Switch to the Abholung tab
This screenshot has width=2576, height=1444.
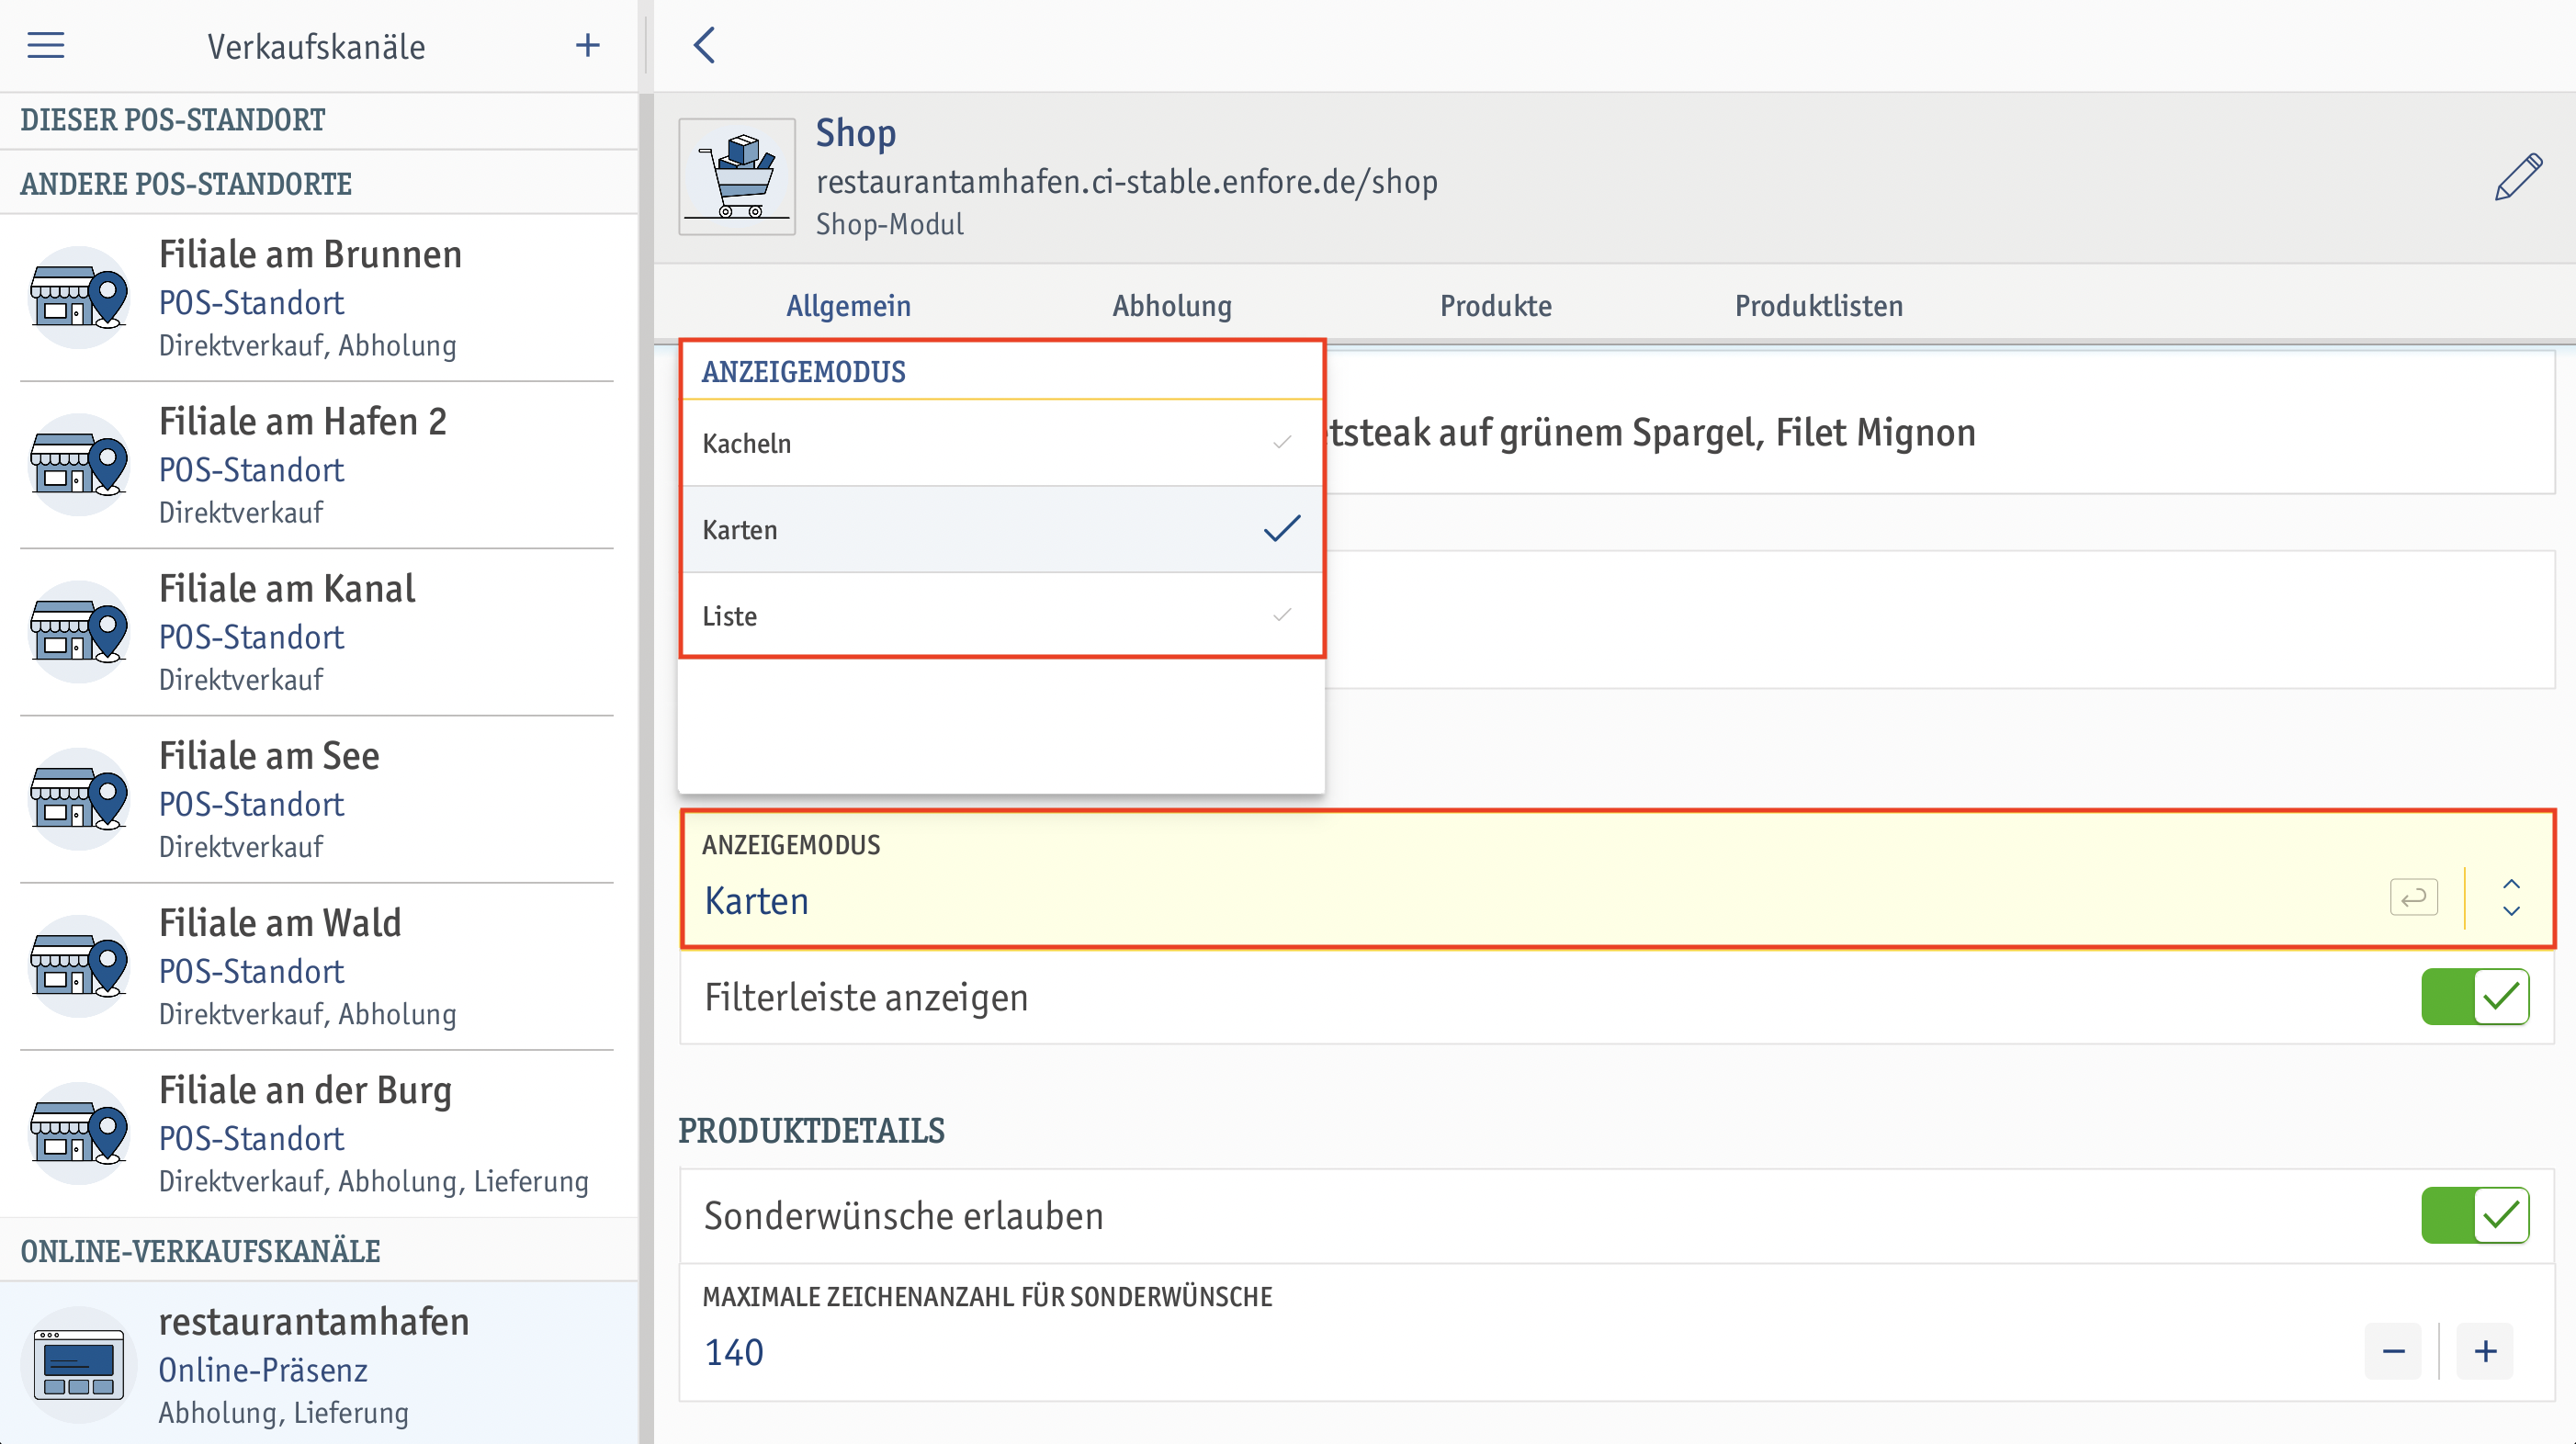tap(1172, 305)
